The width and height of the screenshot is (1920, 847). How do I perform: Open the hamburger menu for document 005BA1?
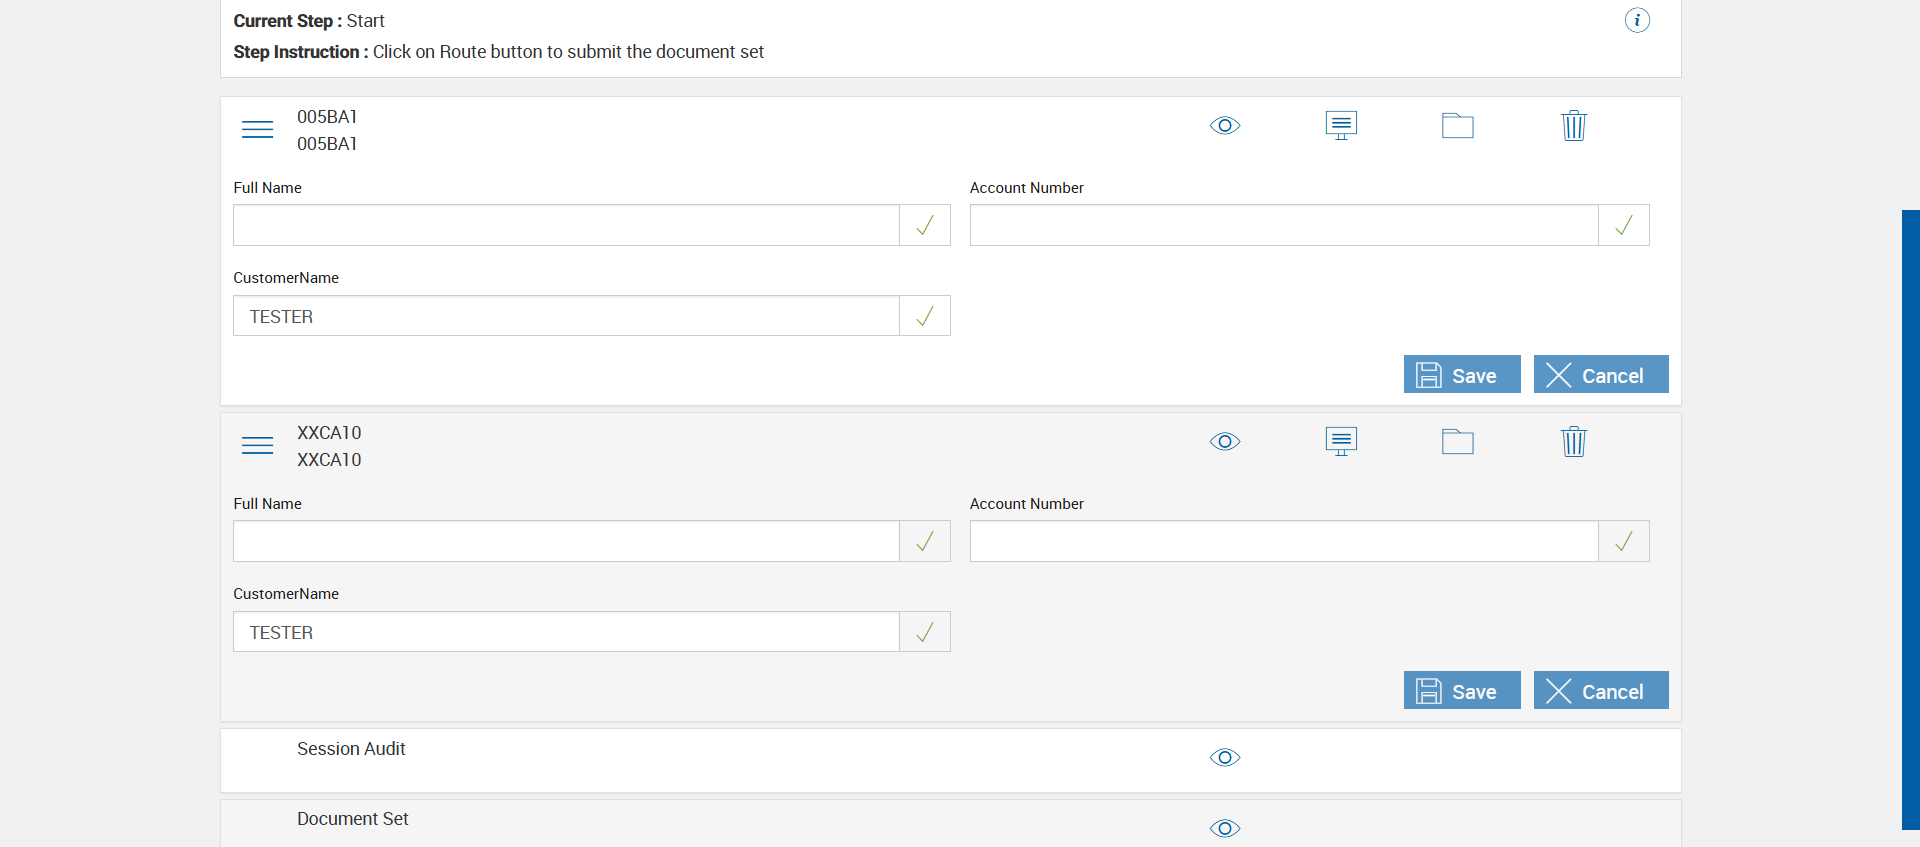coord(257,130)
